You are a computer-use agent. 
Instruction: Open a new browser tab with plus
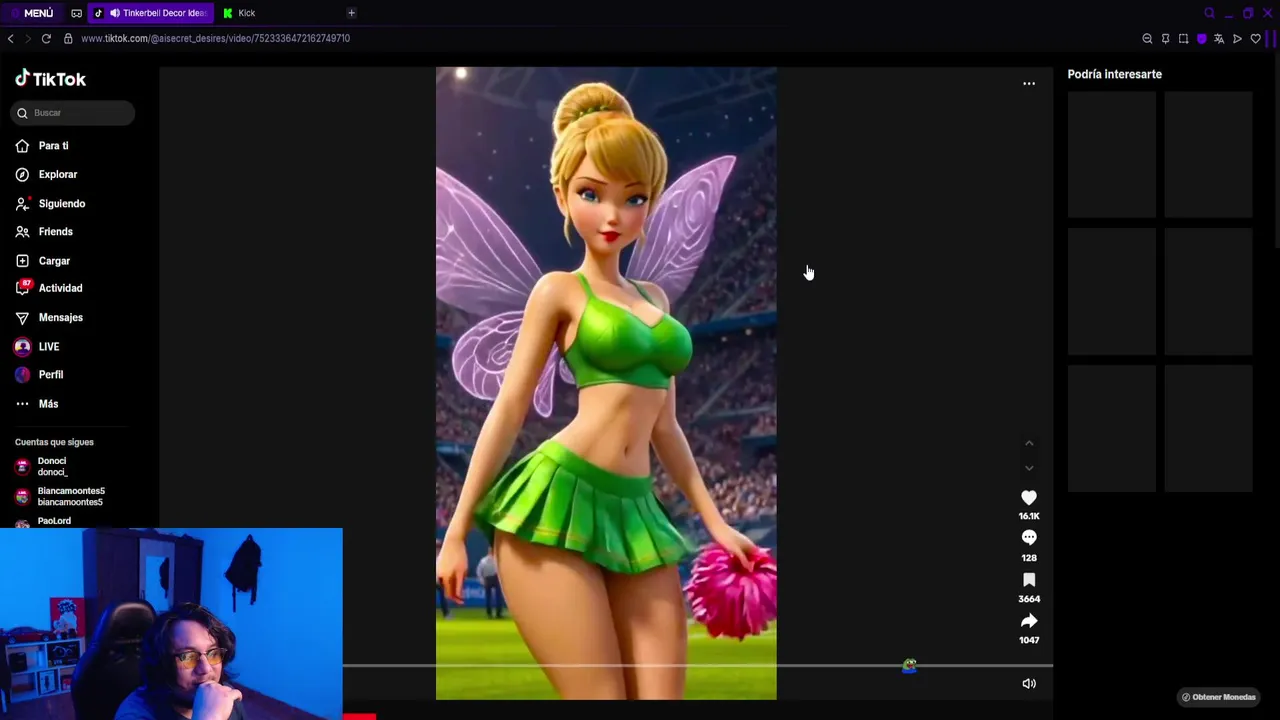tap(351, 13)
